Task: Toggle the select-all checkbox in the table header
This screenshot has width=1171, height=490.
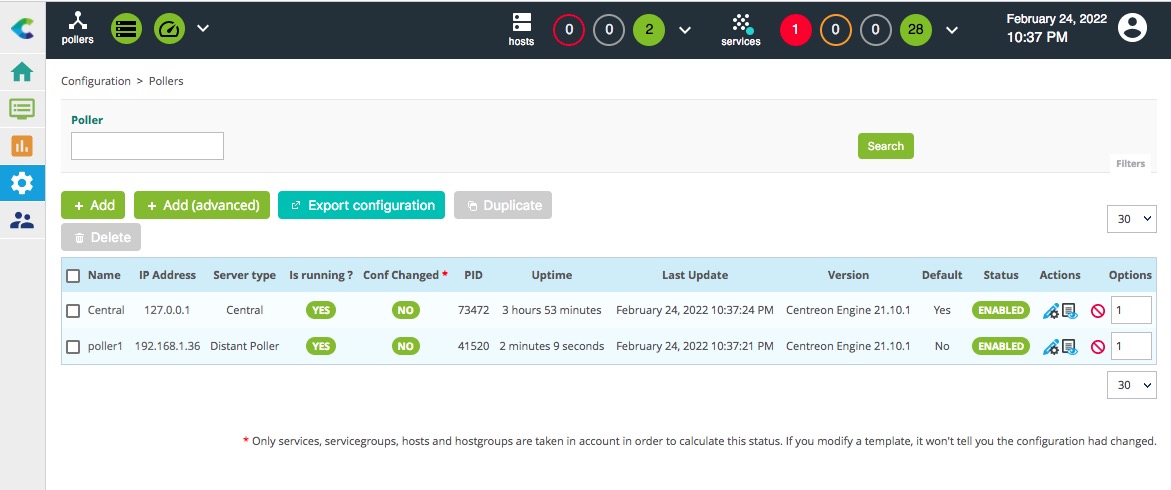Action: coord(73,275)
